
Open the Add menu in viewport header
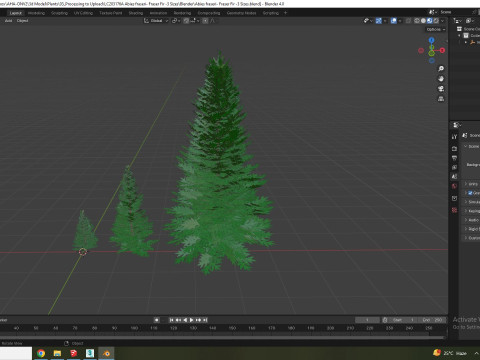click(8, 21)
